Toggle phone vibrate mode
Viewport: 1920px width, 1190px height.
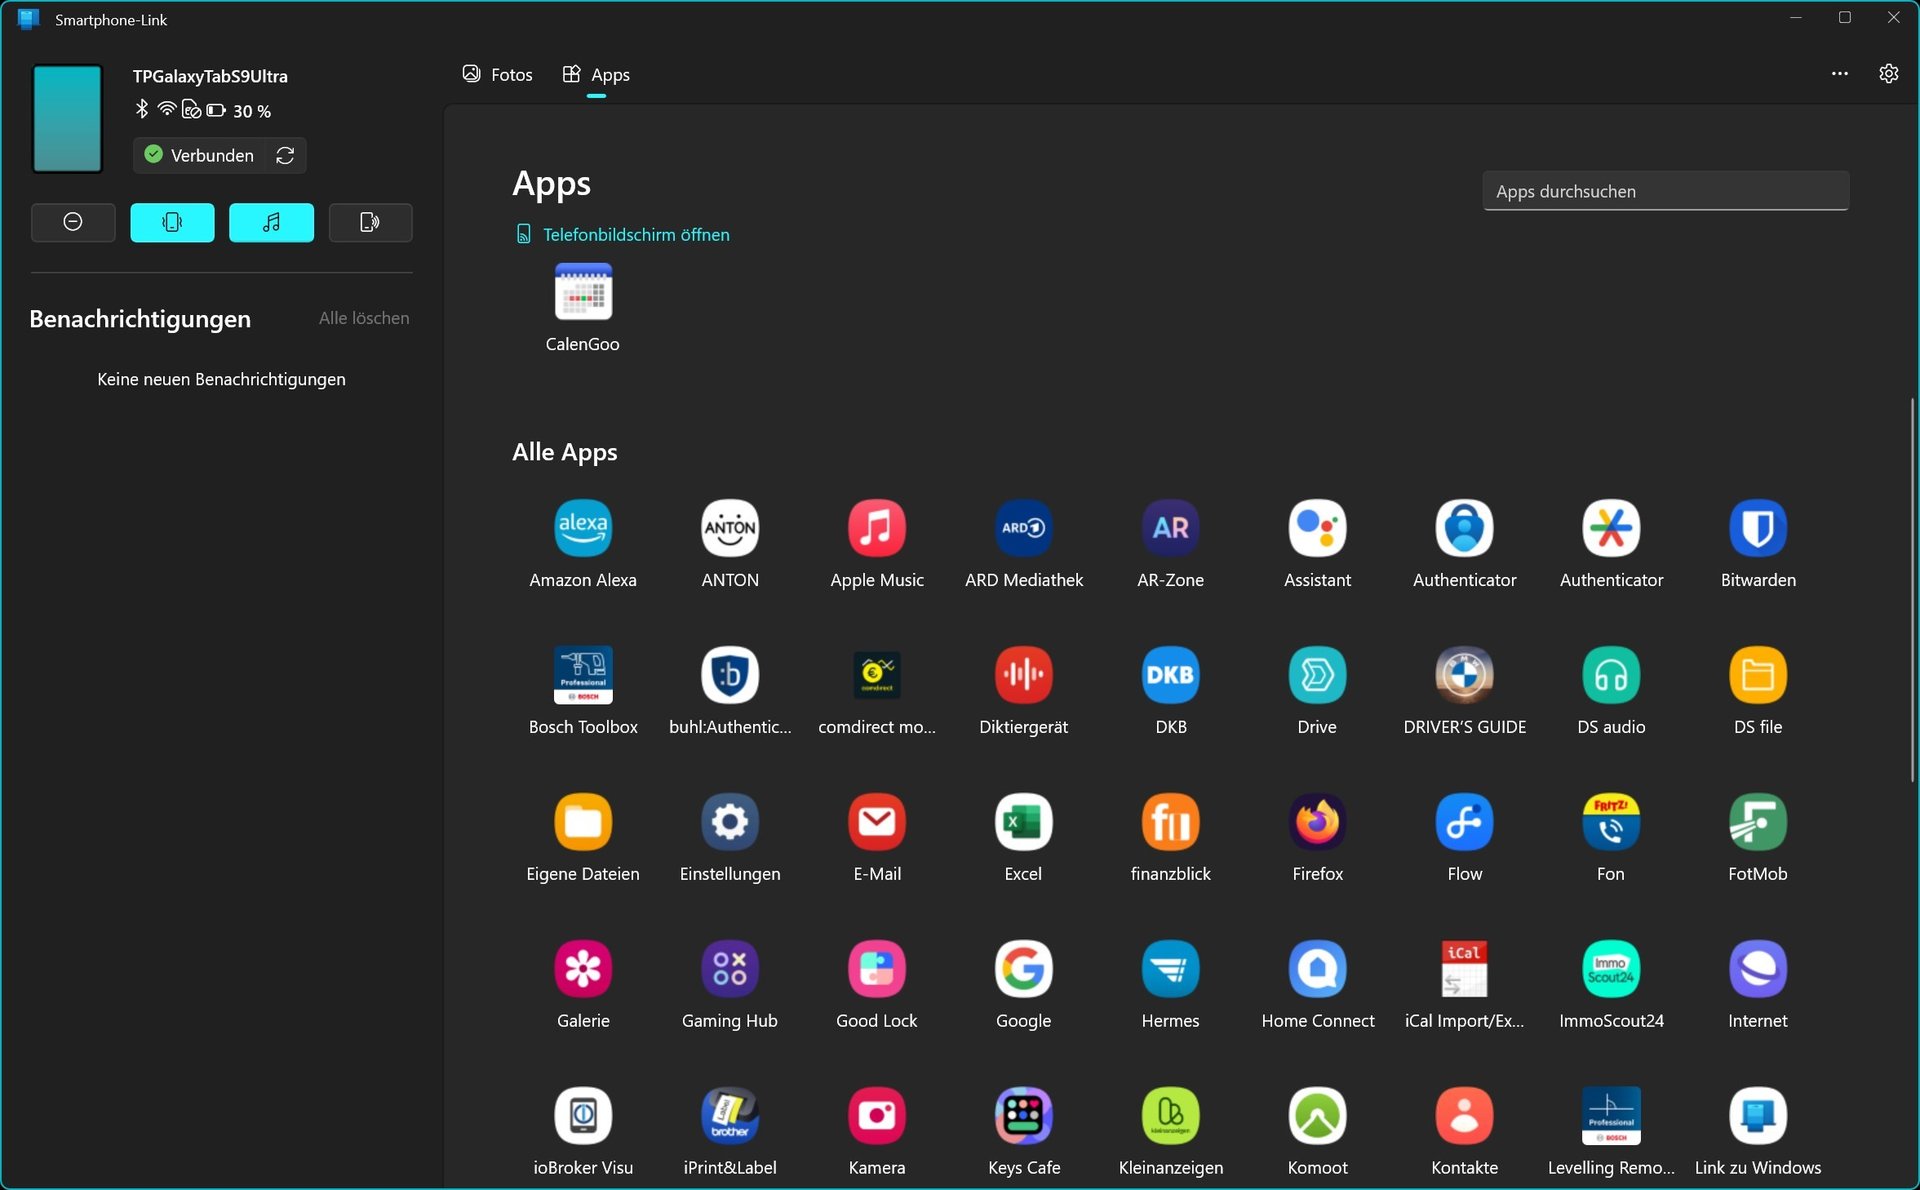pyautogui.click(x=172, y=222)
